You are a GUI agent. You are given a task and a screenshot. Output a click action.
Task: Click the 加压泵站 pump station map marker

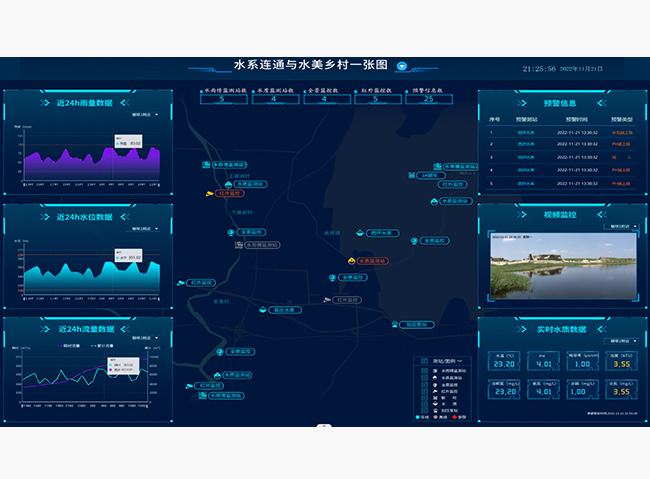(x=414, y=324)
